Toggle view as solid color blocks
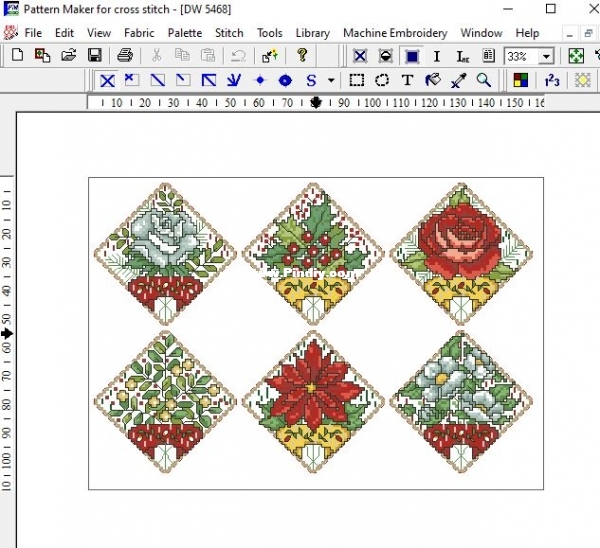The height and width of the screenshot is (548, 600). (411, 56)
